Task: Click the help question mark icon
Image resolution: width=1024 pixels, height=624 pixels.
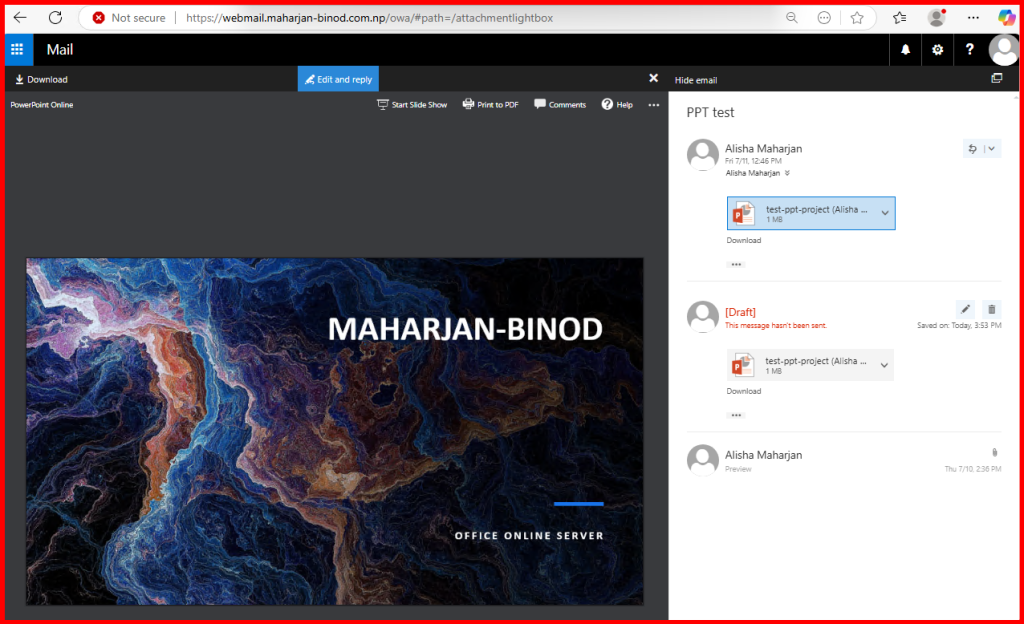Action: pyautogui.click(x=969, y=49)
